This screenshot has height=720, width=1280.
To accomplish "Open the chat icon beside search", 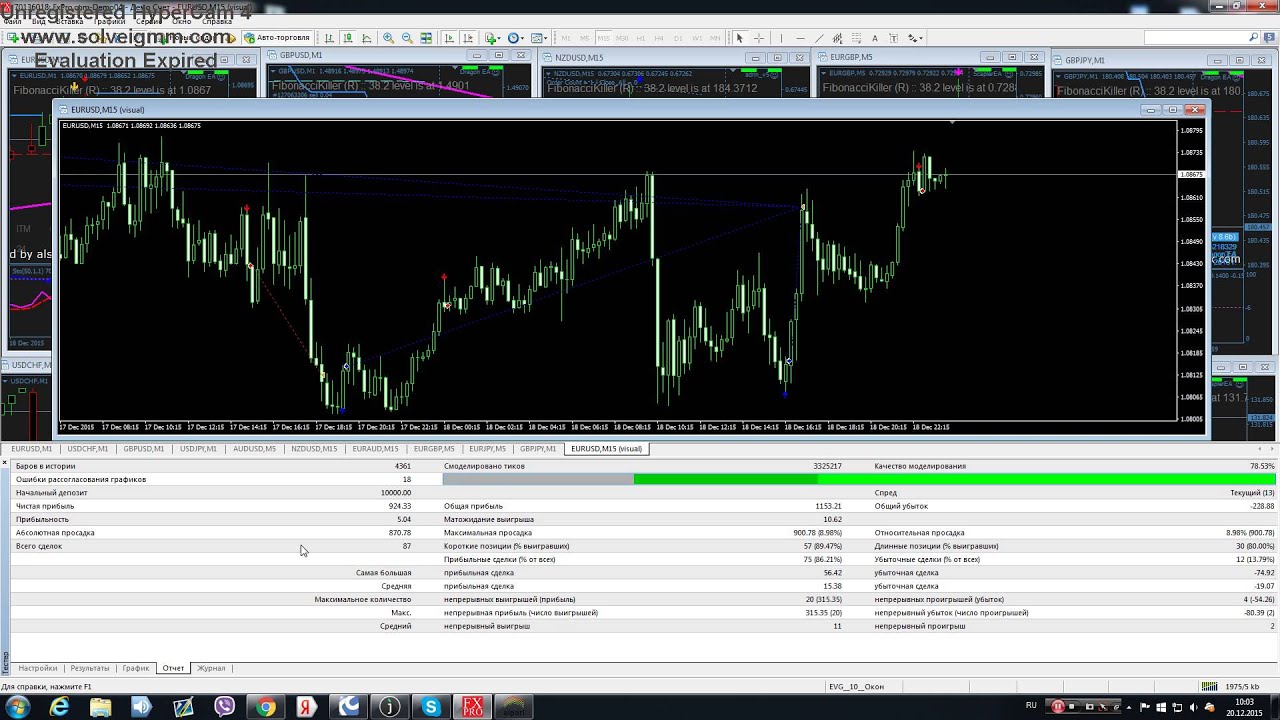I will pyautogui.click(x=1269, y=38).
